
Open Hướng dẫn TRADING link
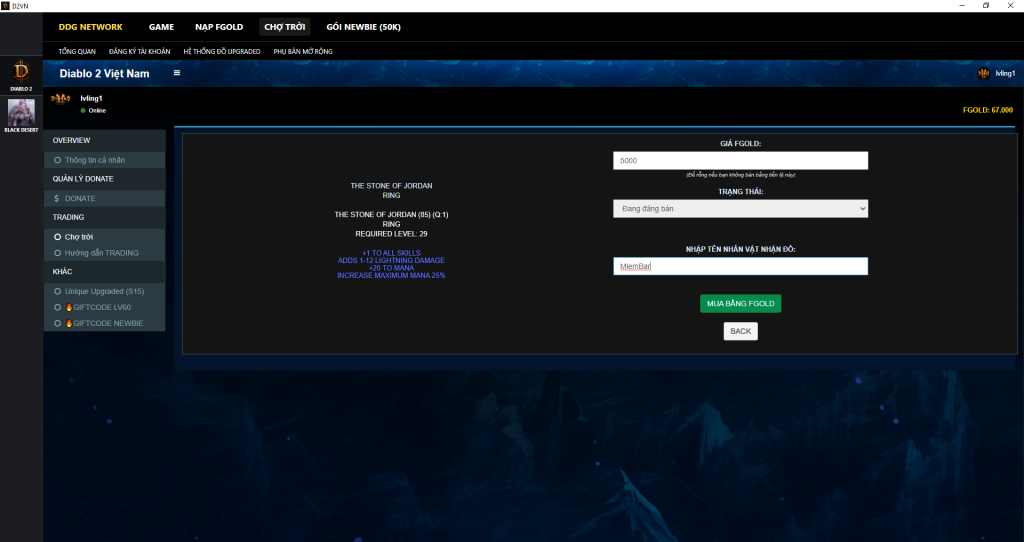(102, 253)
